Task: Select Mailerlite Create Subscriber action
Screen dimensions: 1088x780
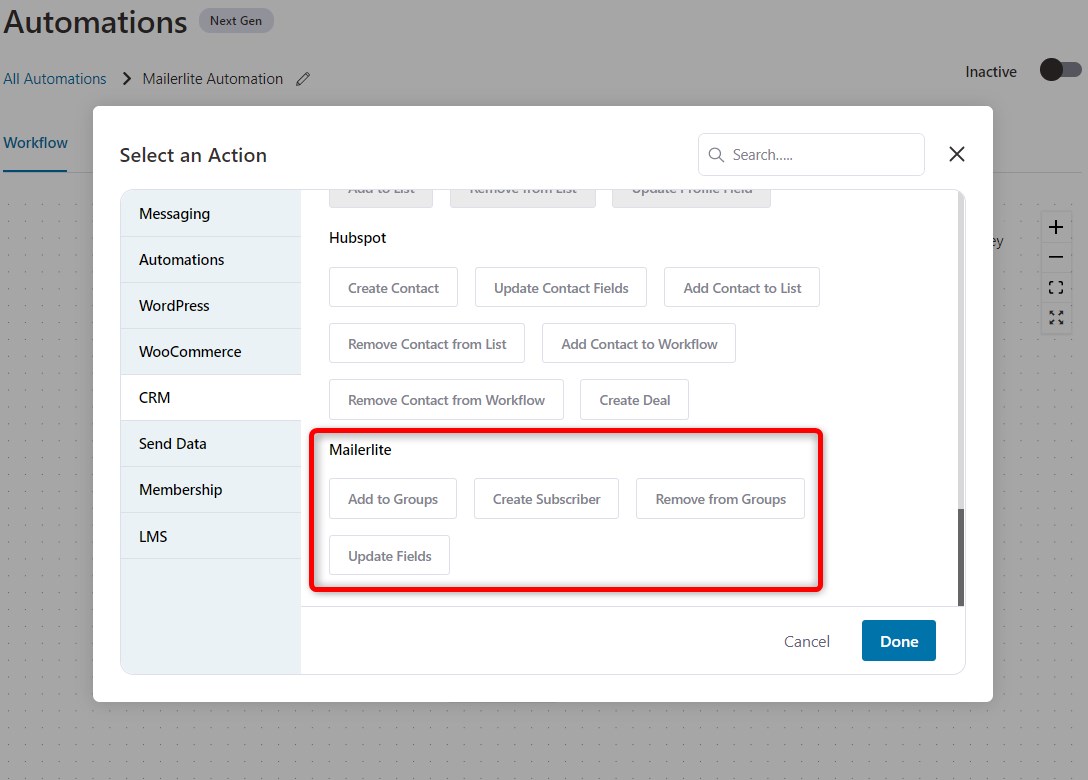Action: 546,499
